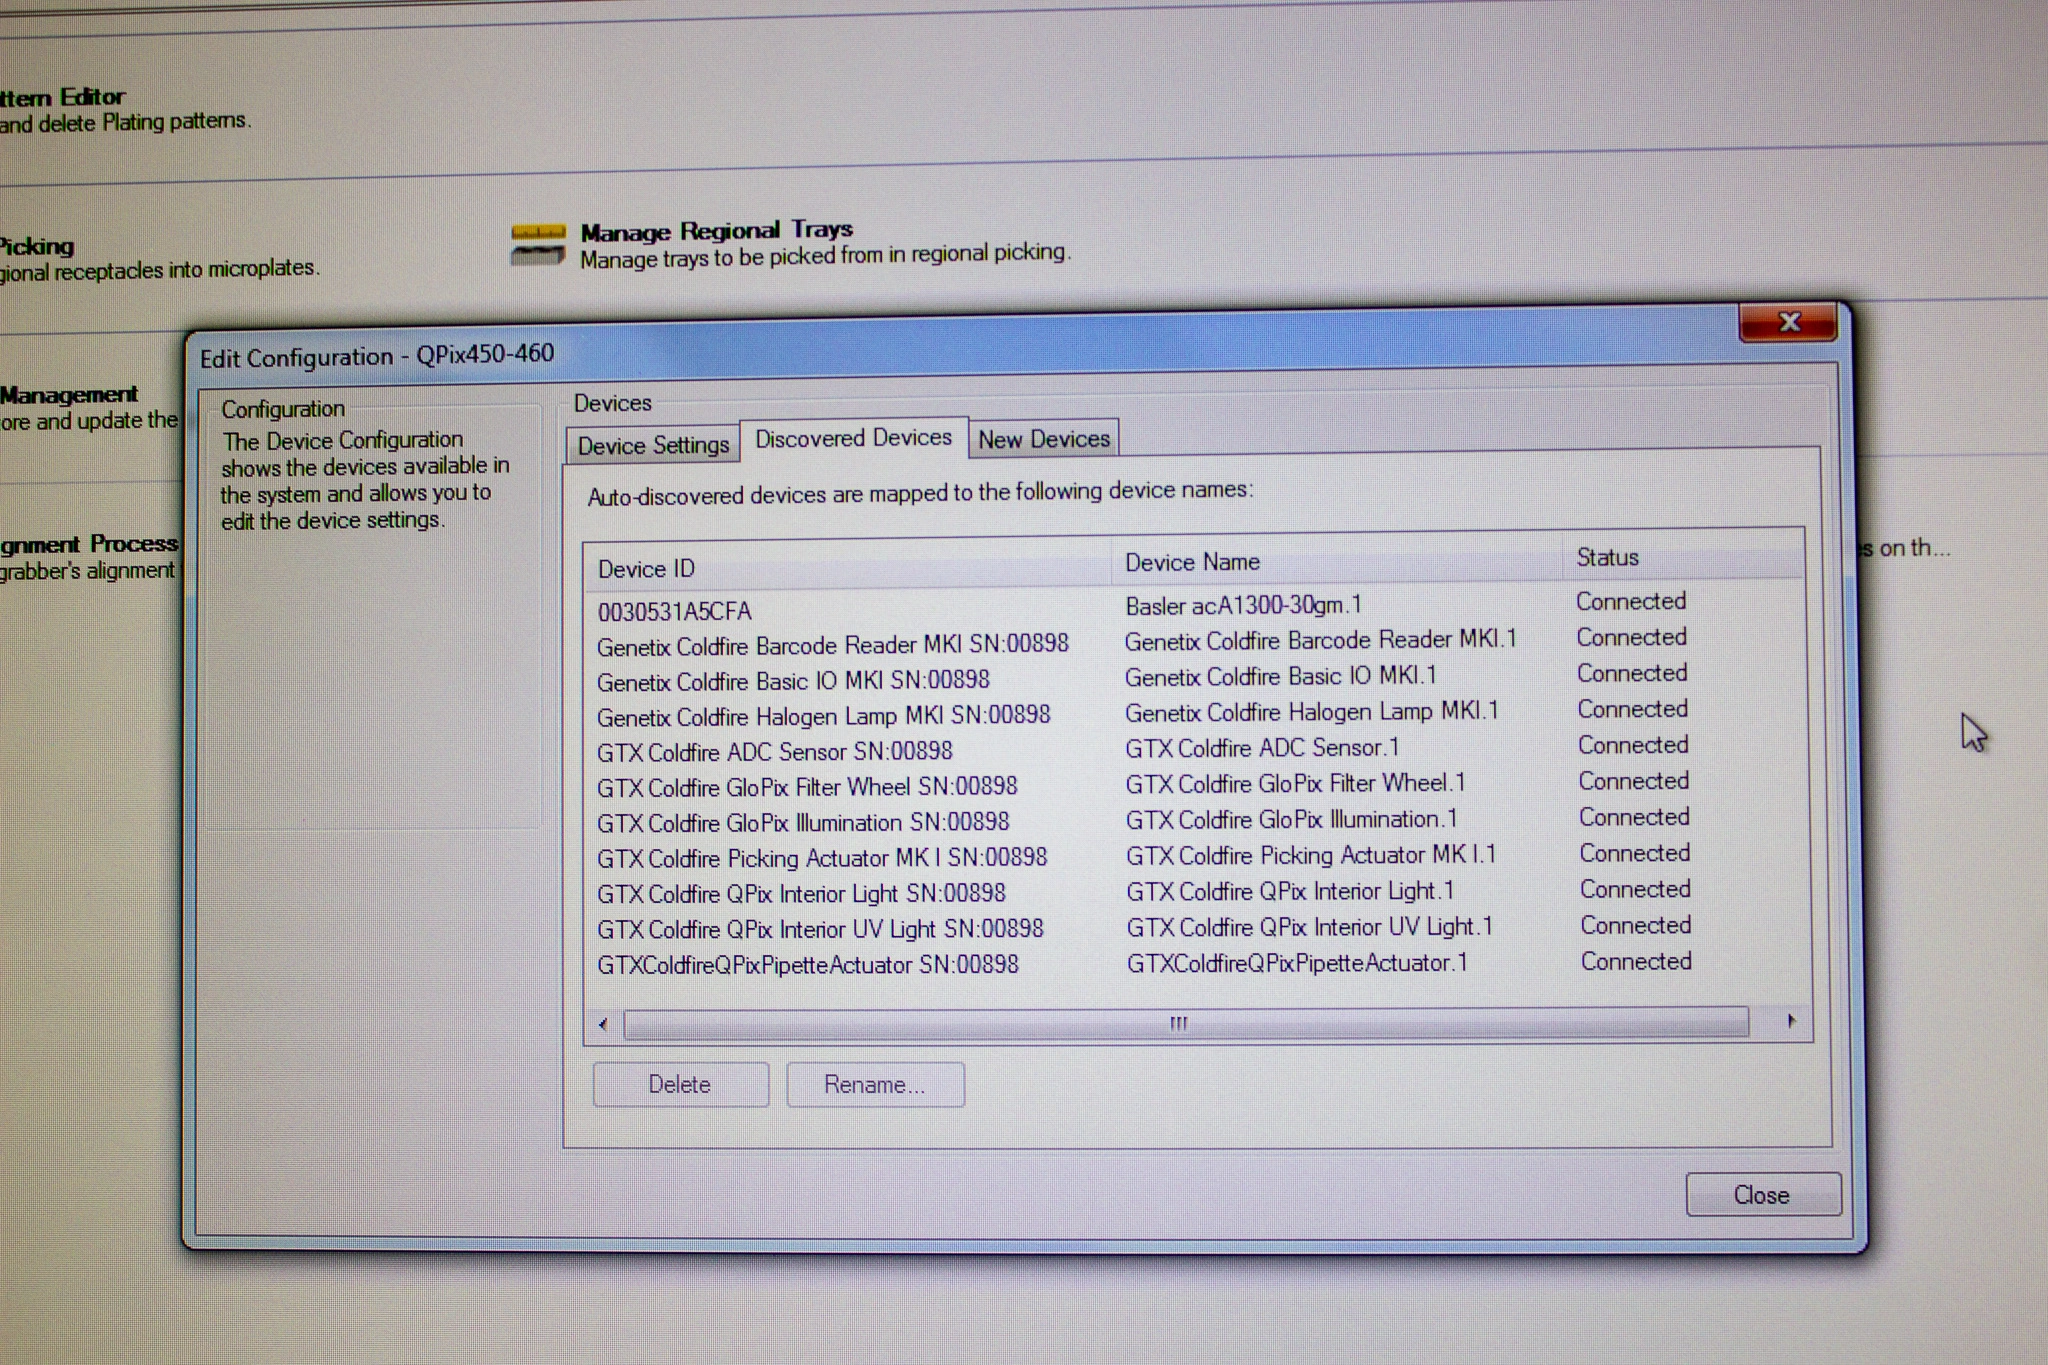Click device name GTXColdfireQPixPipetteActuator.1

pos(1297,963)
